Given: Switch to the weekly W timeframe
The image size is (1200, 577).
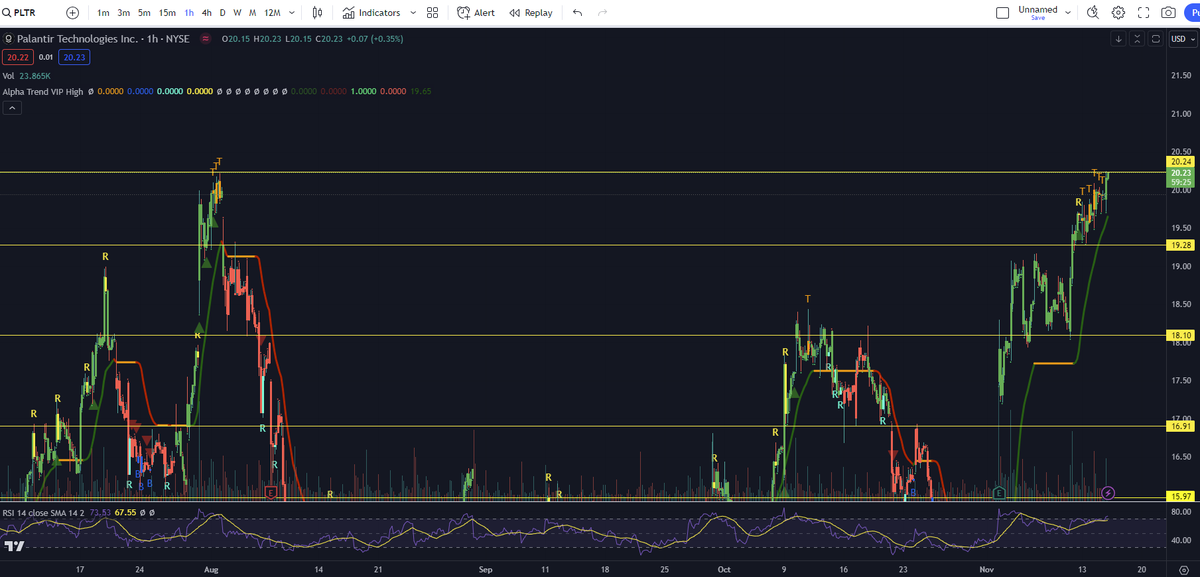Looking at the screenshot, I should pos(237,13).
